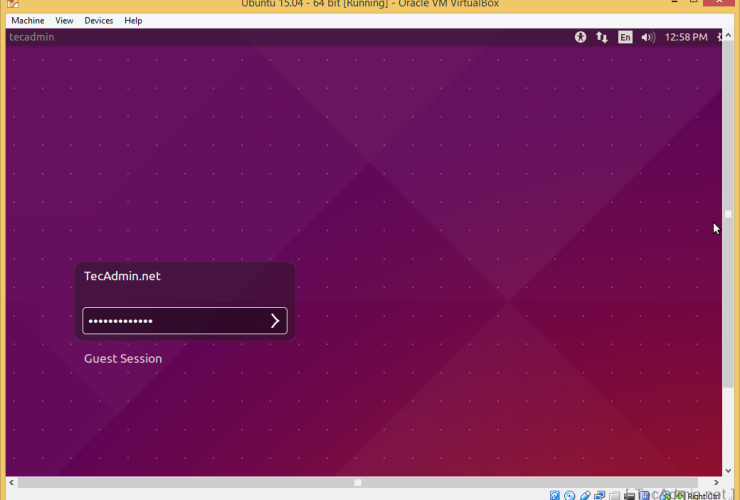The image size is (740, 500).
Task: Click the optical disc status icon
Action: pyautogui.click(x=570, y=495)
